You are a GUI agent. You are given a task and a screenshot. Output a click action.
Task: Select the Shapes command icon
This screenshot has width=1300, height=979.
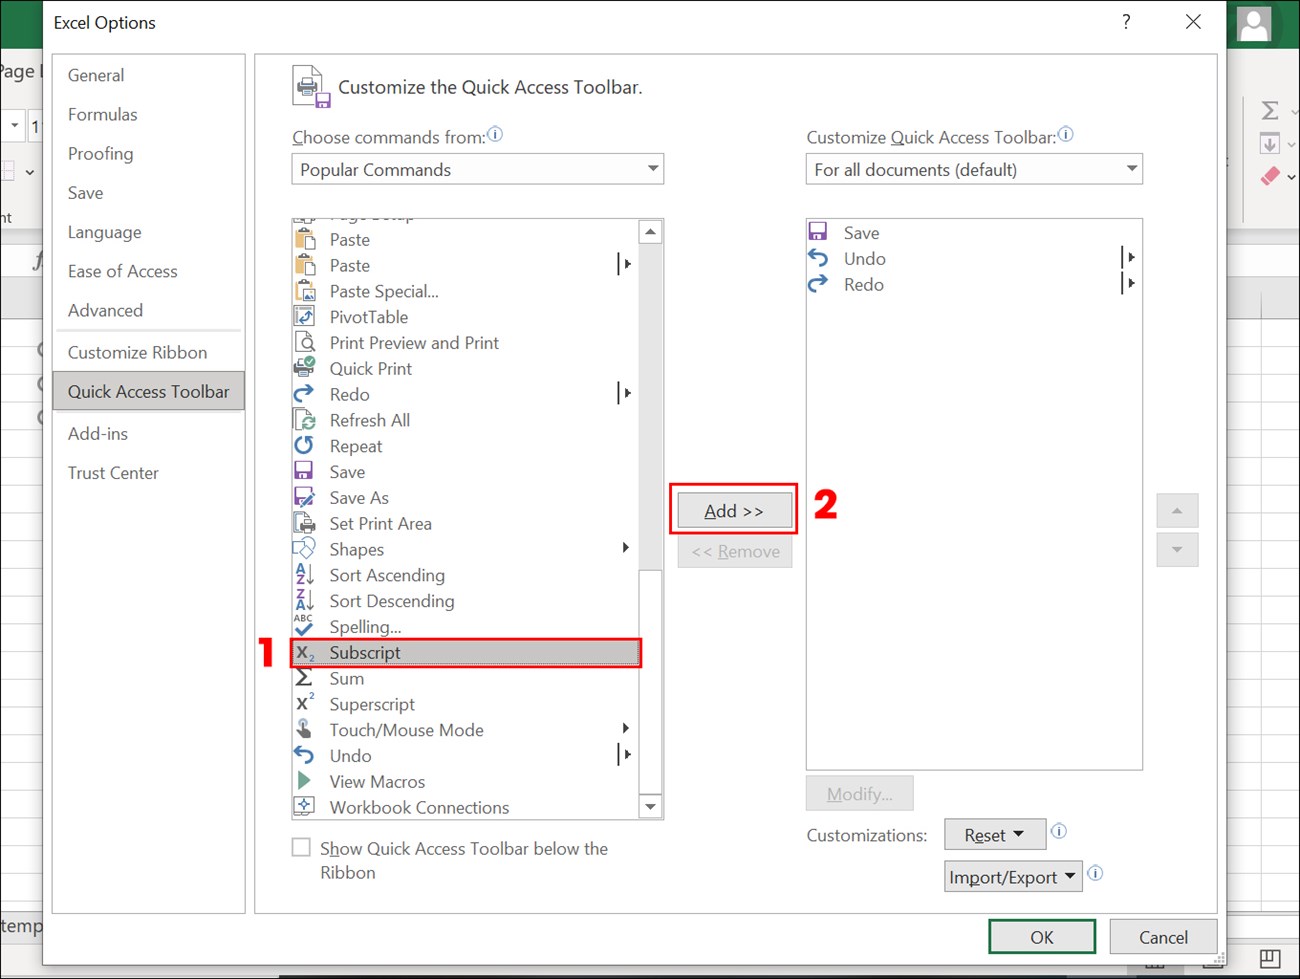(304, 549)
